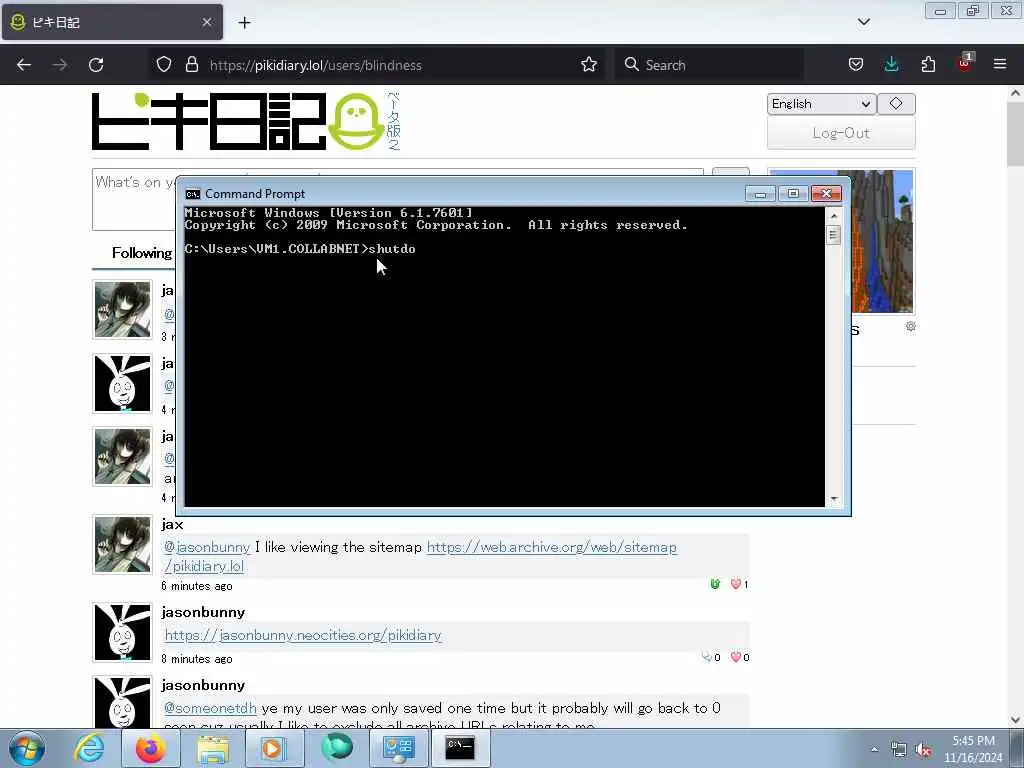View site security lock info
The width and height of the screenshot is (1024, 768).
coord(191,65)
